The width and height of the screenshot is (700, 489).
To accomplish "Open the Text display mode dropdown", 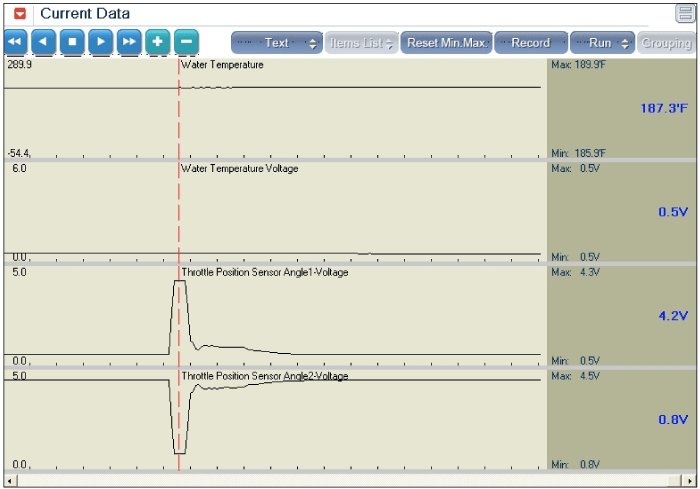I will 277,43.
